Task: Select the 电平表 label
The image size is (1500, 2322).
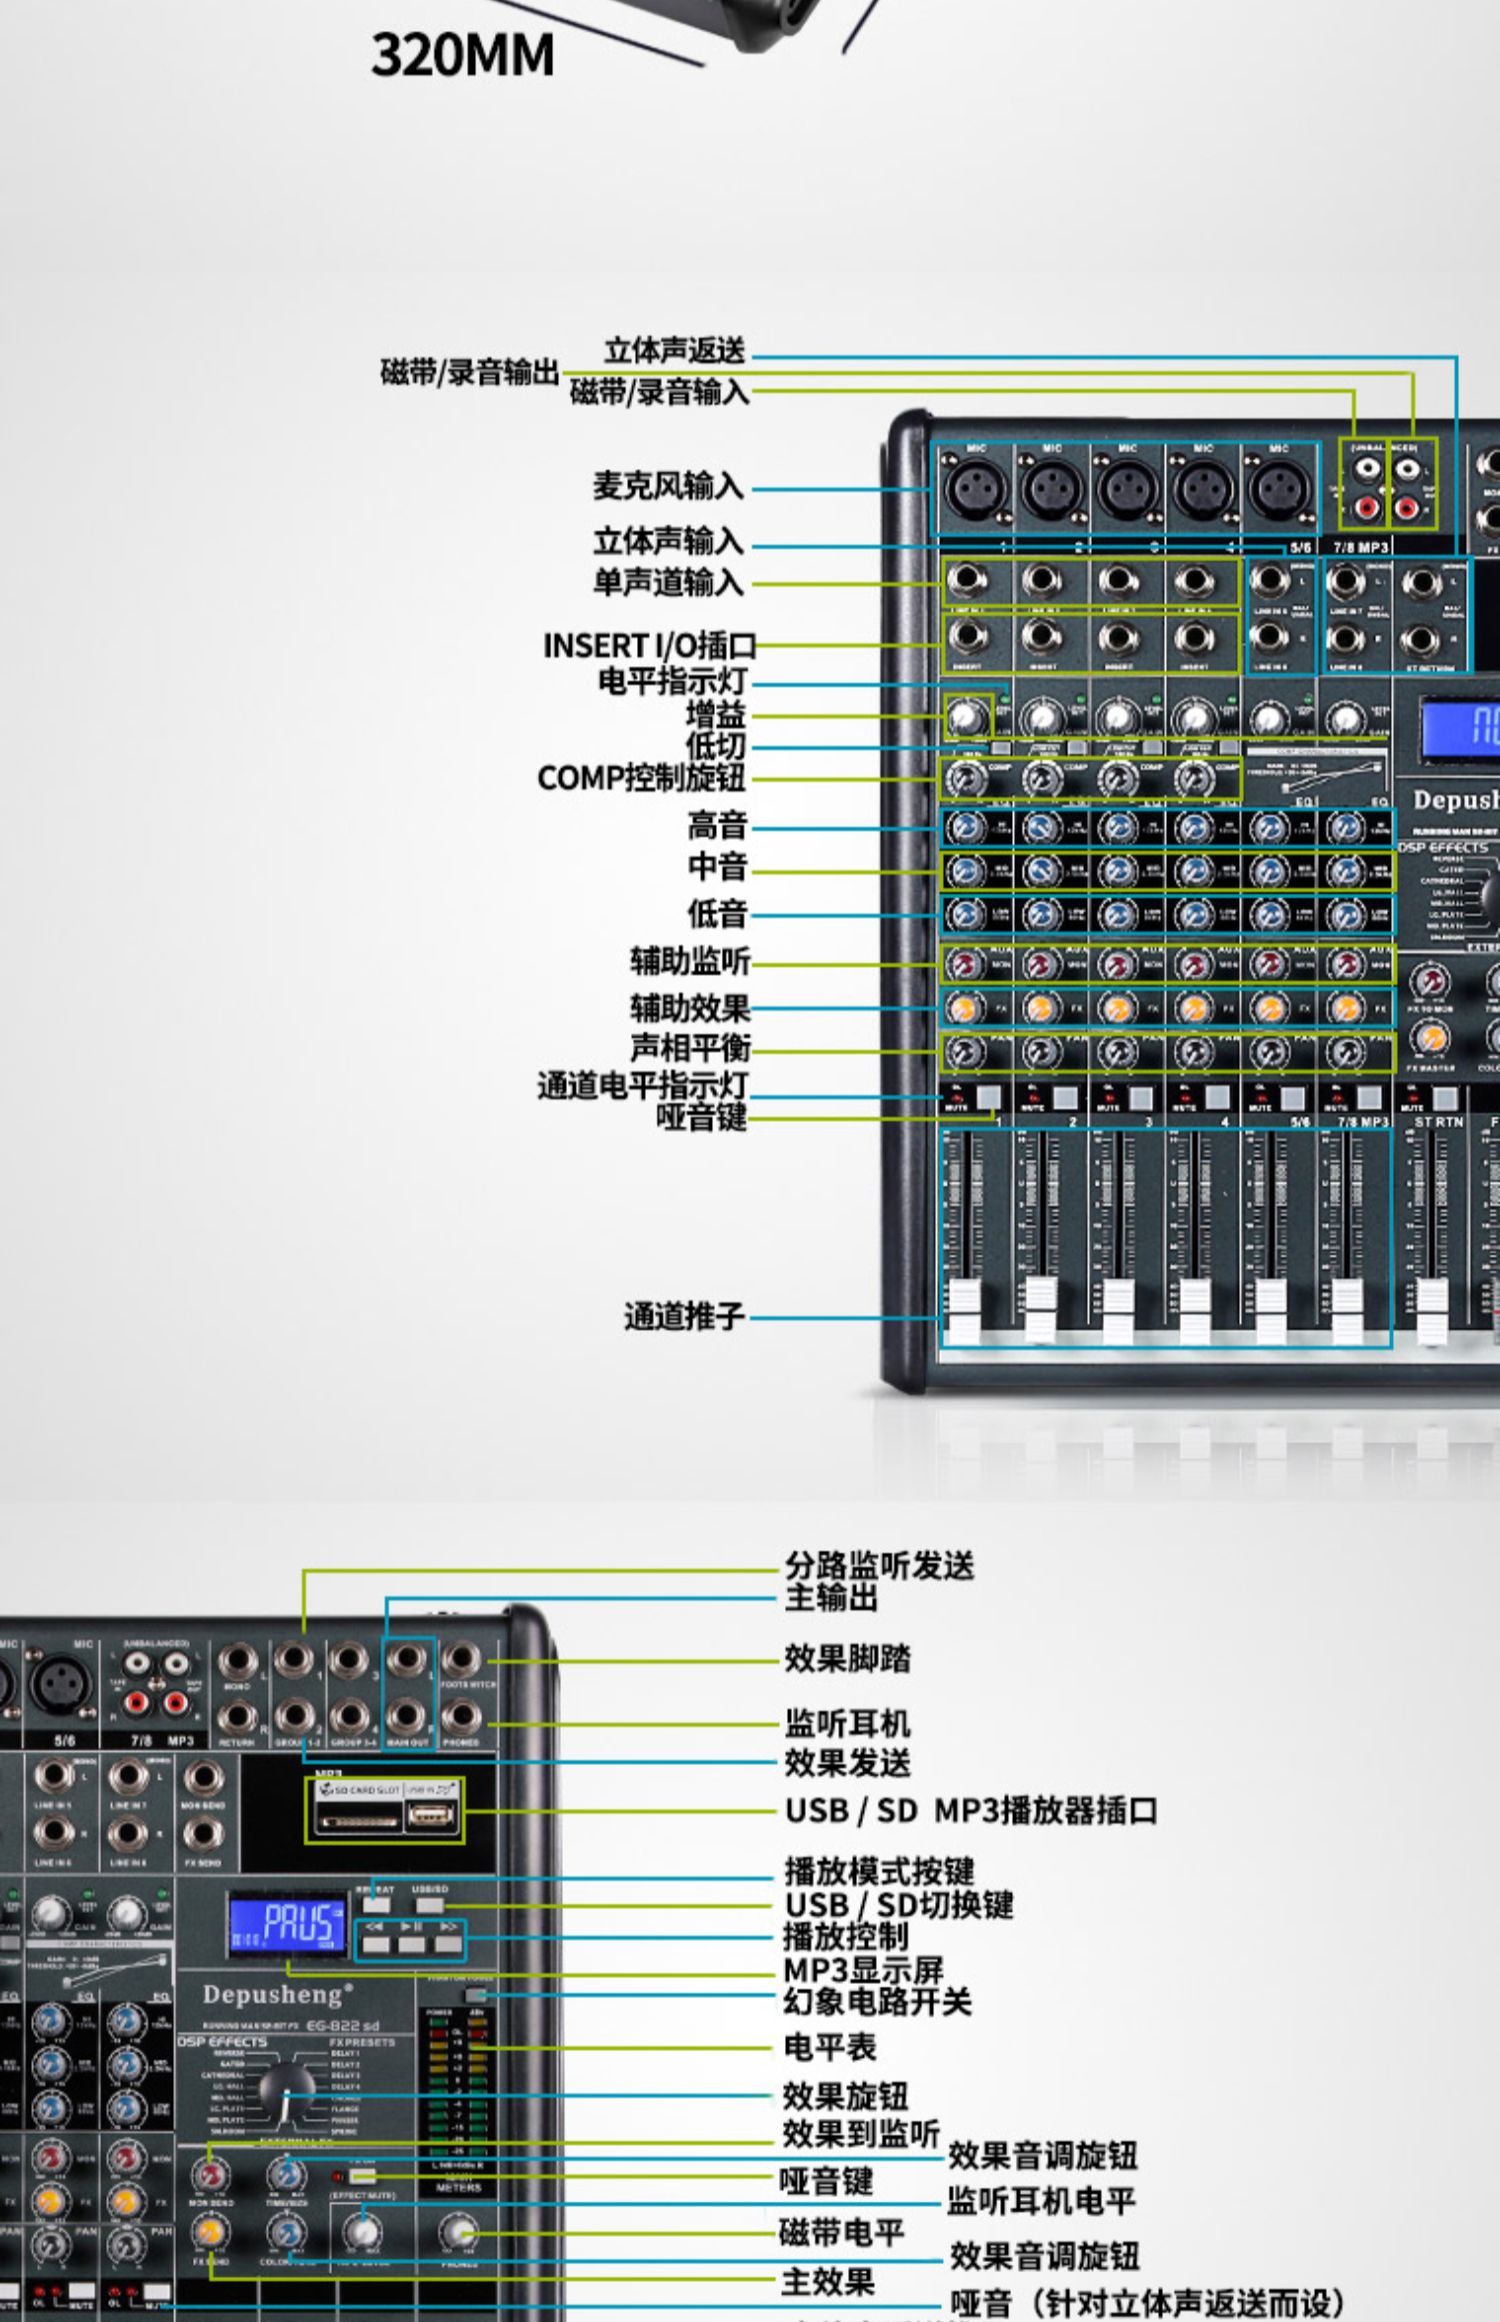Action: (830, 2048)
